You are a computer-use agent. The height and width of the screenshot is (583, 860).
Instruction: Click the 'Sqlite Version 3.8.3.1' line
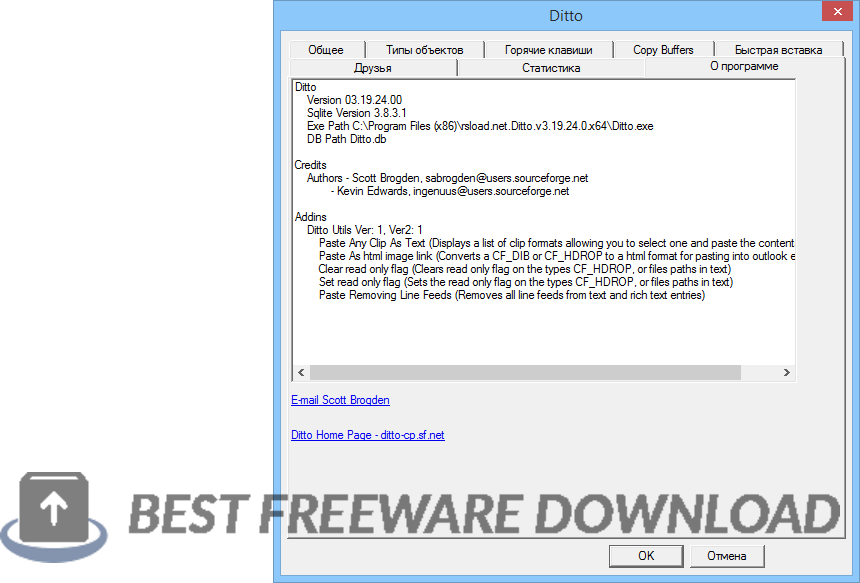click(x=357, y=113)
